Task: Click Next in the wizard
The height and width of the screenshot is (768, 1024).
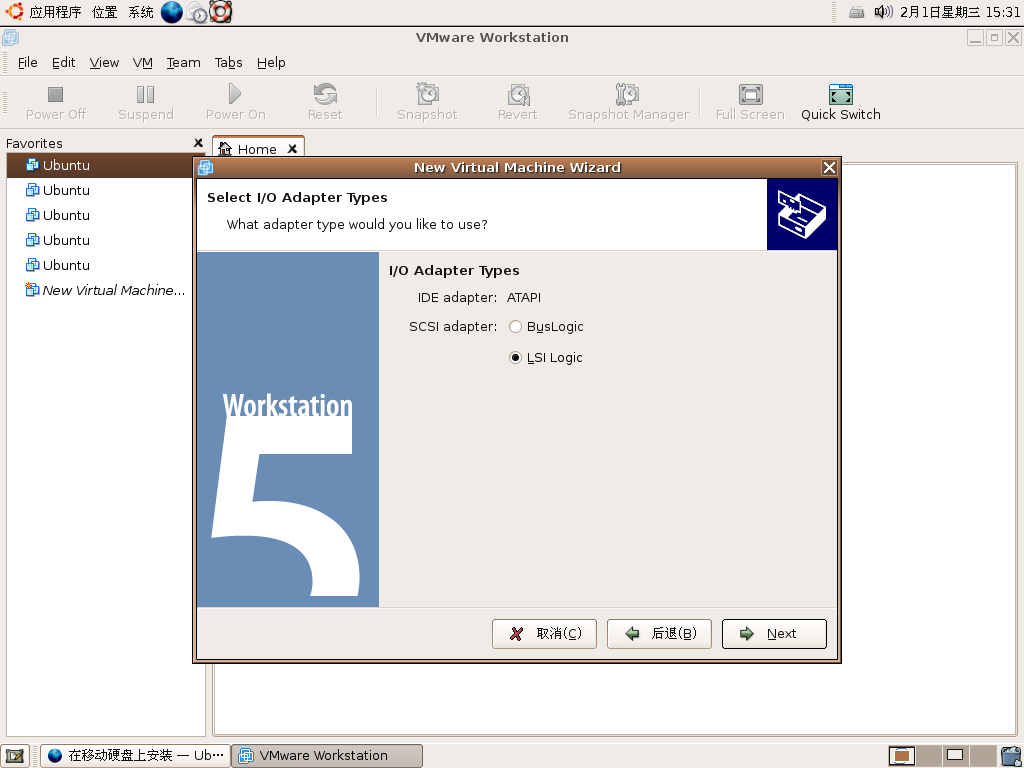Action: 774,633
